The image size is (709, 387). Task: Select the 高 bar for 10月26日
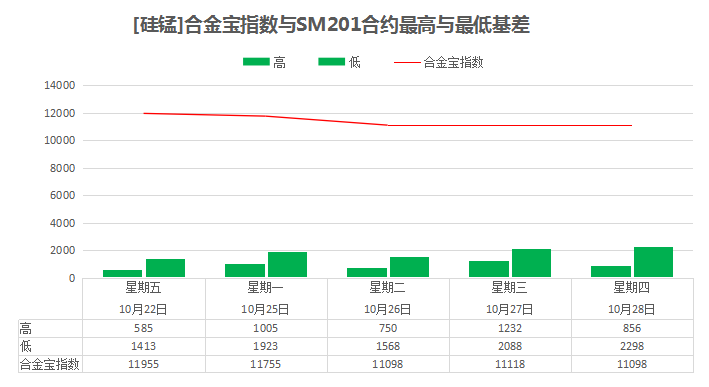[x=367, y=273]
